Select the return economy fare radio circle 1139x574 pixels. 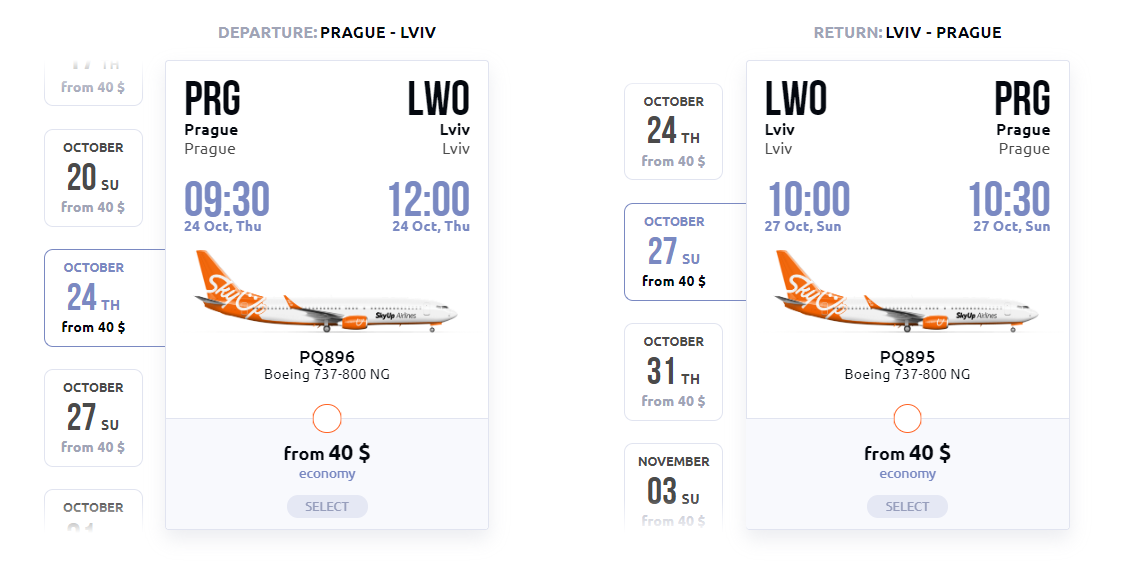(x=907, y=418)
